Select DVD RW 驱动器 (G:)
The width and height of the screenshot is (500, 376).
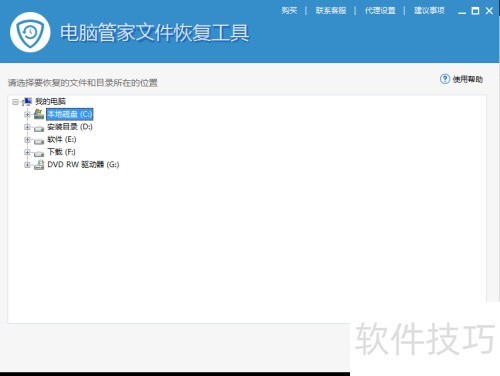pos(83,165)
